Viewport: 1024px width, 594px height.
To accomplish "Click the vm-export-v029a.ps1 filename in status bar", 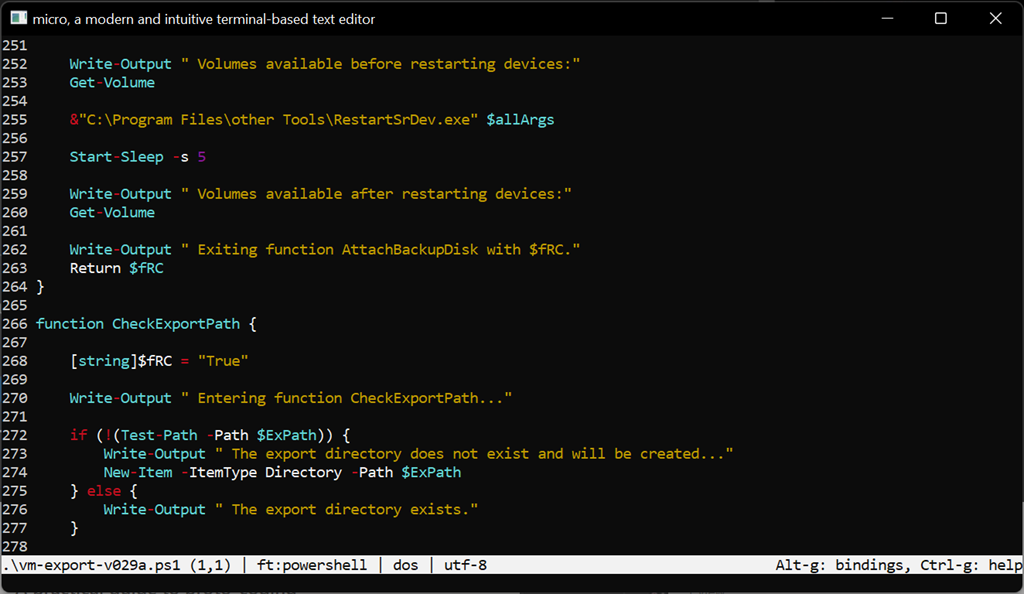I will coord(100,565).
